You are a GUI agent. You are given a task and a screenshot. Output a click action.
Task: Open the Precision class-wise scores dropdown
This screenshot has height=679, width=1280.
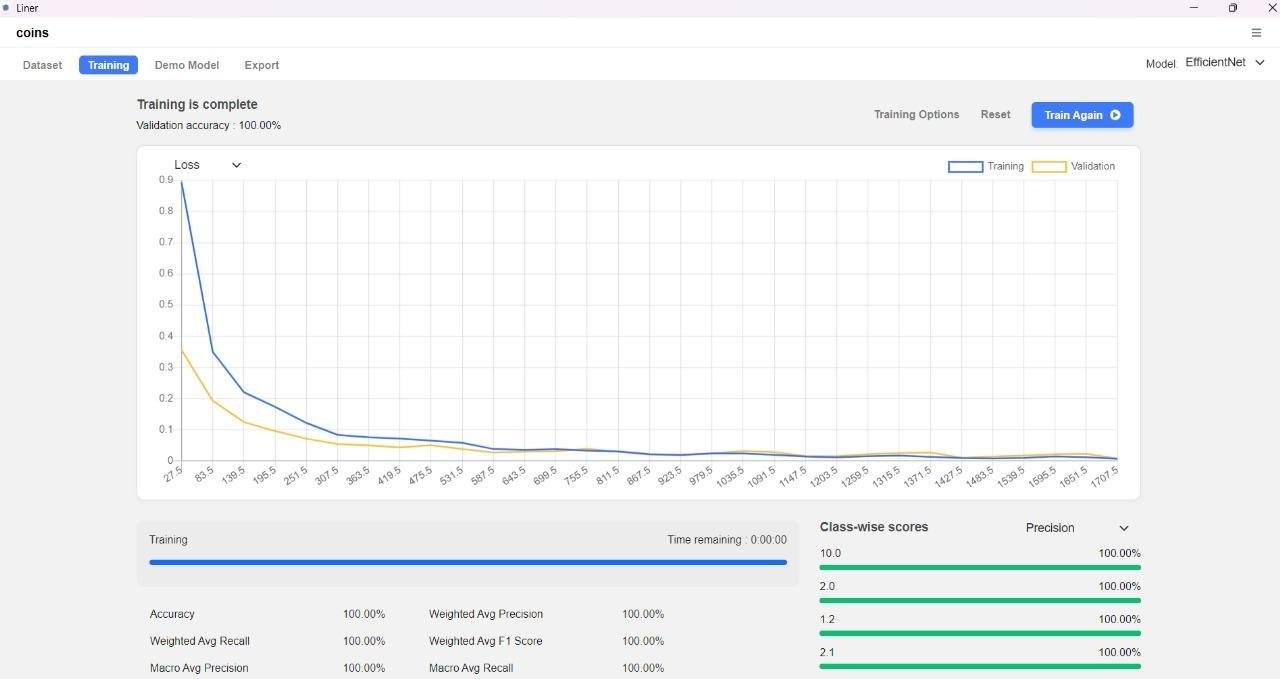point(1077,528)
